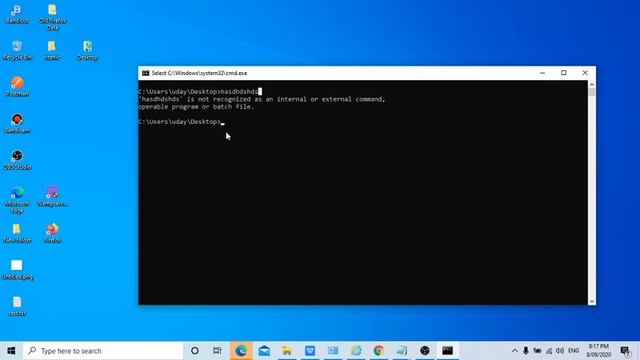Show hidden system tray icons
Viewport: 640px width, 360px height.
pos(515,351)
